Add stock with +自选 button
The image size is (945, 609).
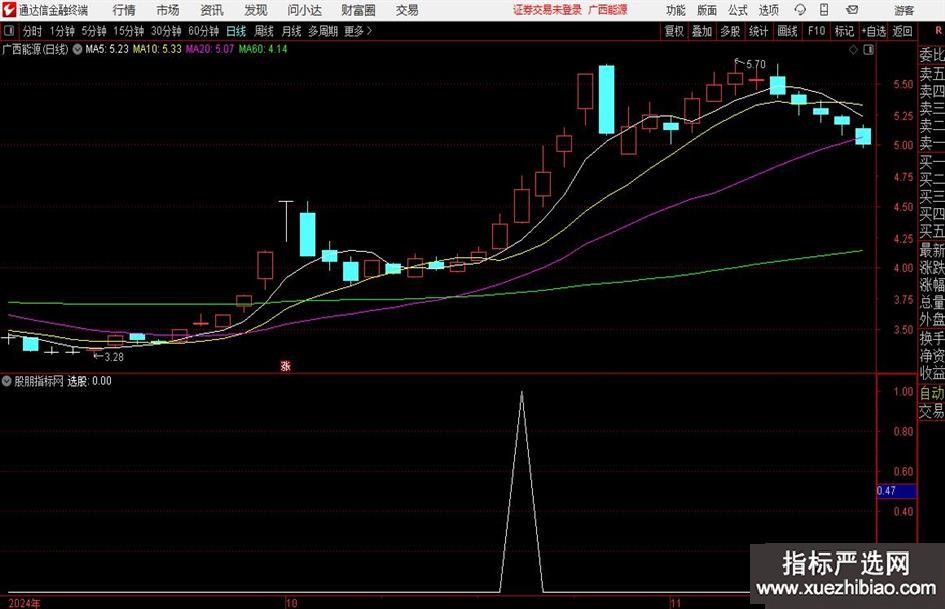coord(874,31)
